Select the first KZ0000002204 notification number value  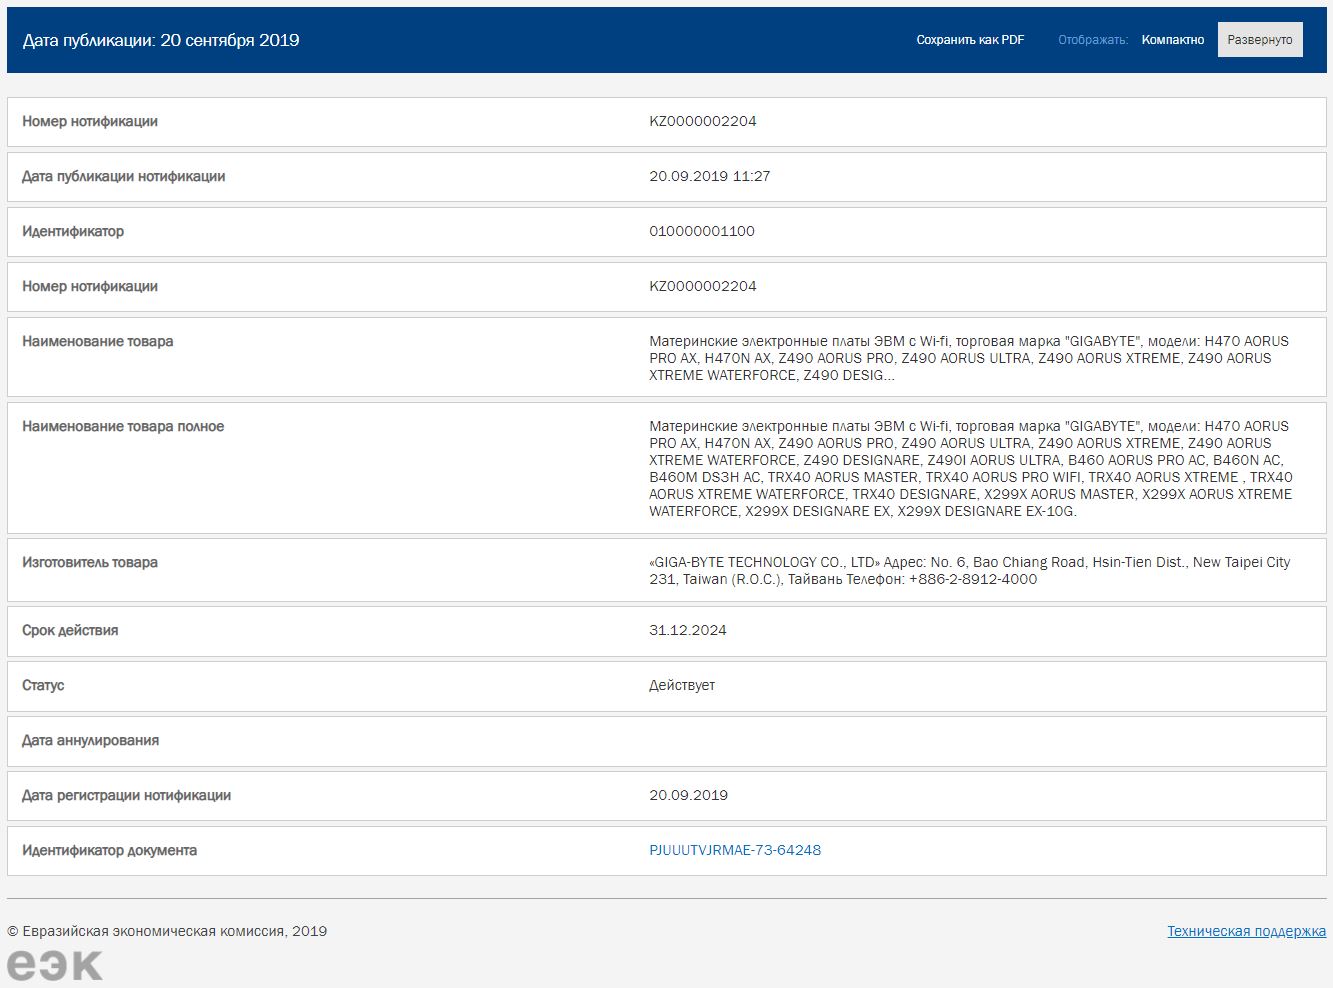point(703,121)
